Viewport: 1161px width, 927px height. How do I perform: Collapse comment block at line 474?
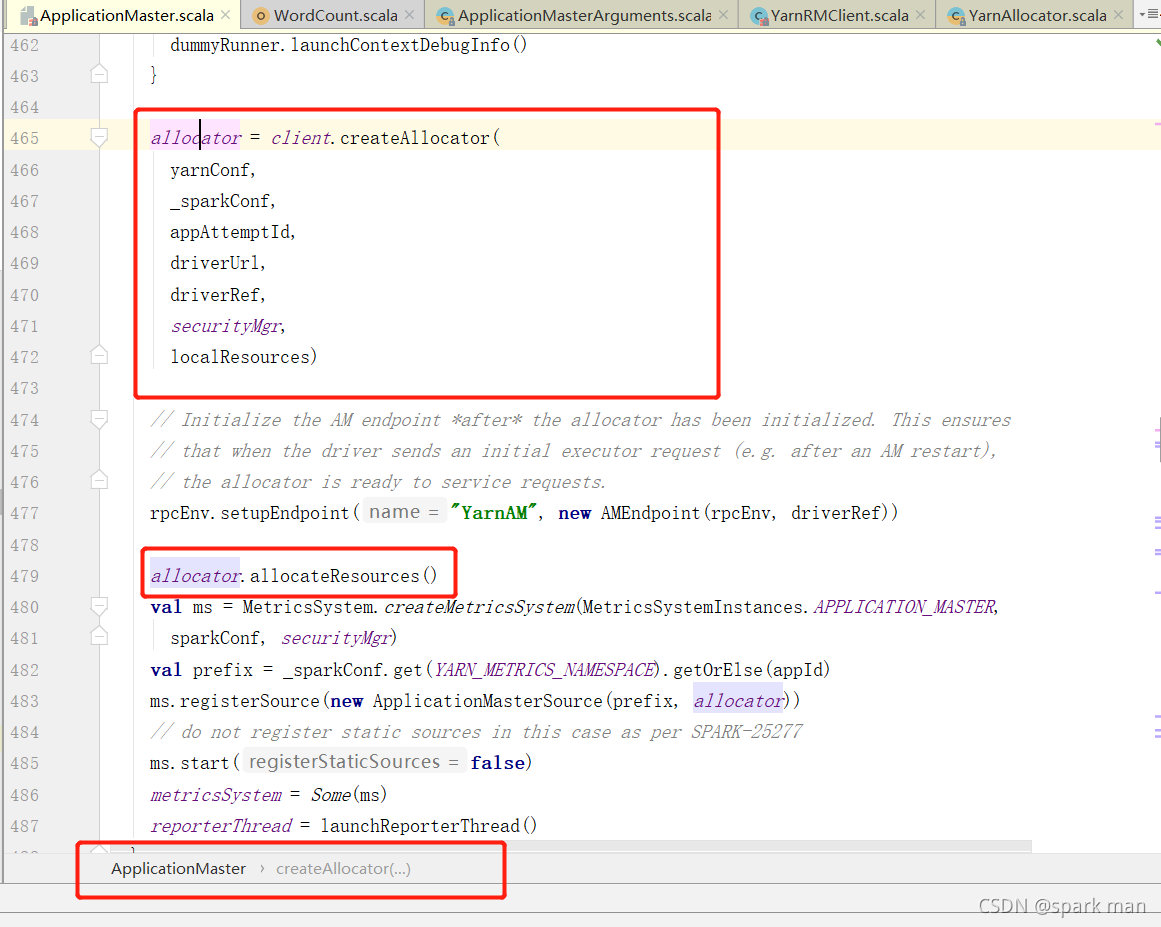(98, 419)
